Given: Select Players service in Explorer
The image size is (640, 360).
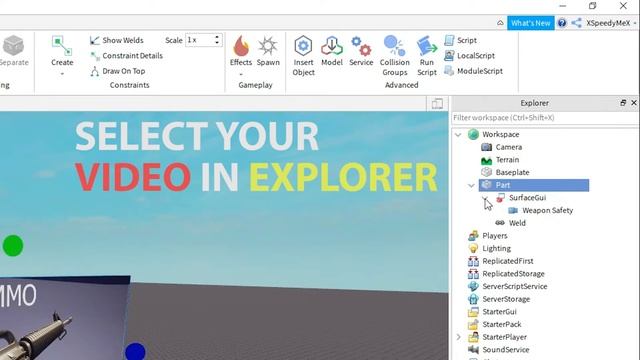Looking at the screenshot, I should tap(495, 236).
